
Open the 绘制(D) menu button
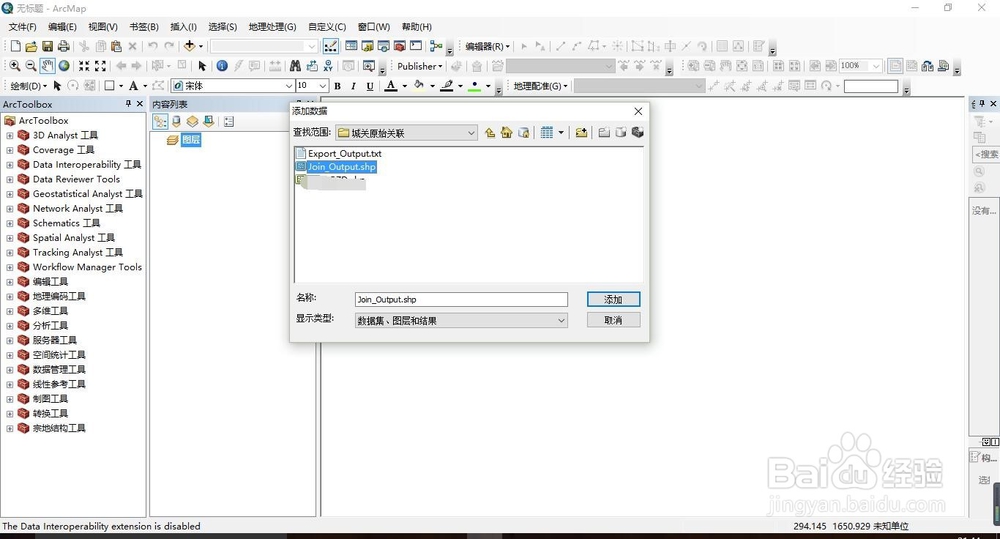(x=28, y=85)
